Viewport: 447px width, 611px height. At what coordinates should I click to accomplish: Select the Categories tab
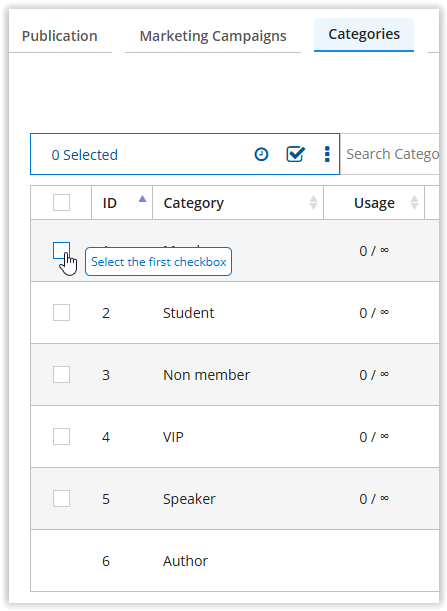364,34
